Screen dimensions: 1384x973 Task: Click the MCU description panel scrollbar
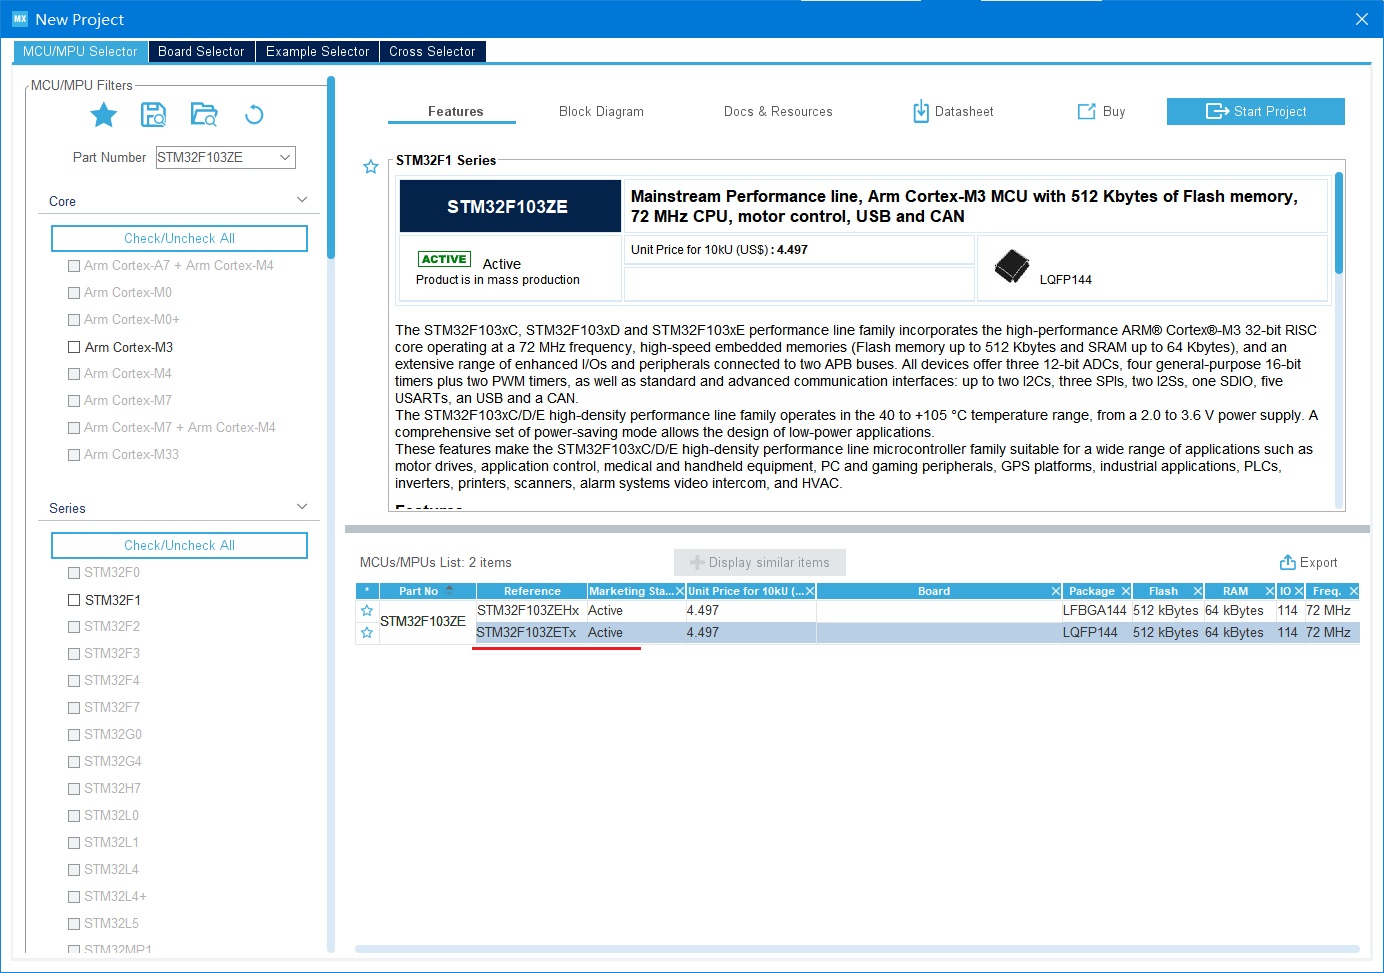tap(1339, 224)
